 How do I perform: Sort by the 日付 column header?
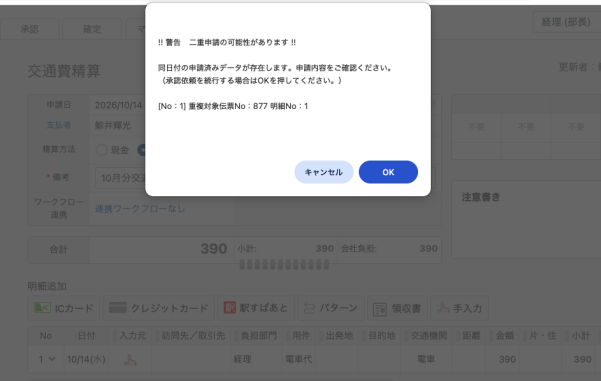click(86, 336)
